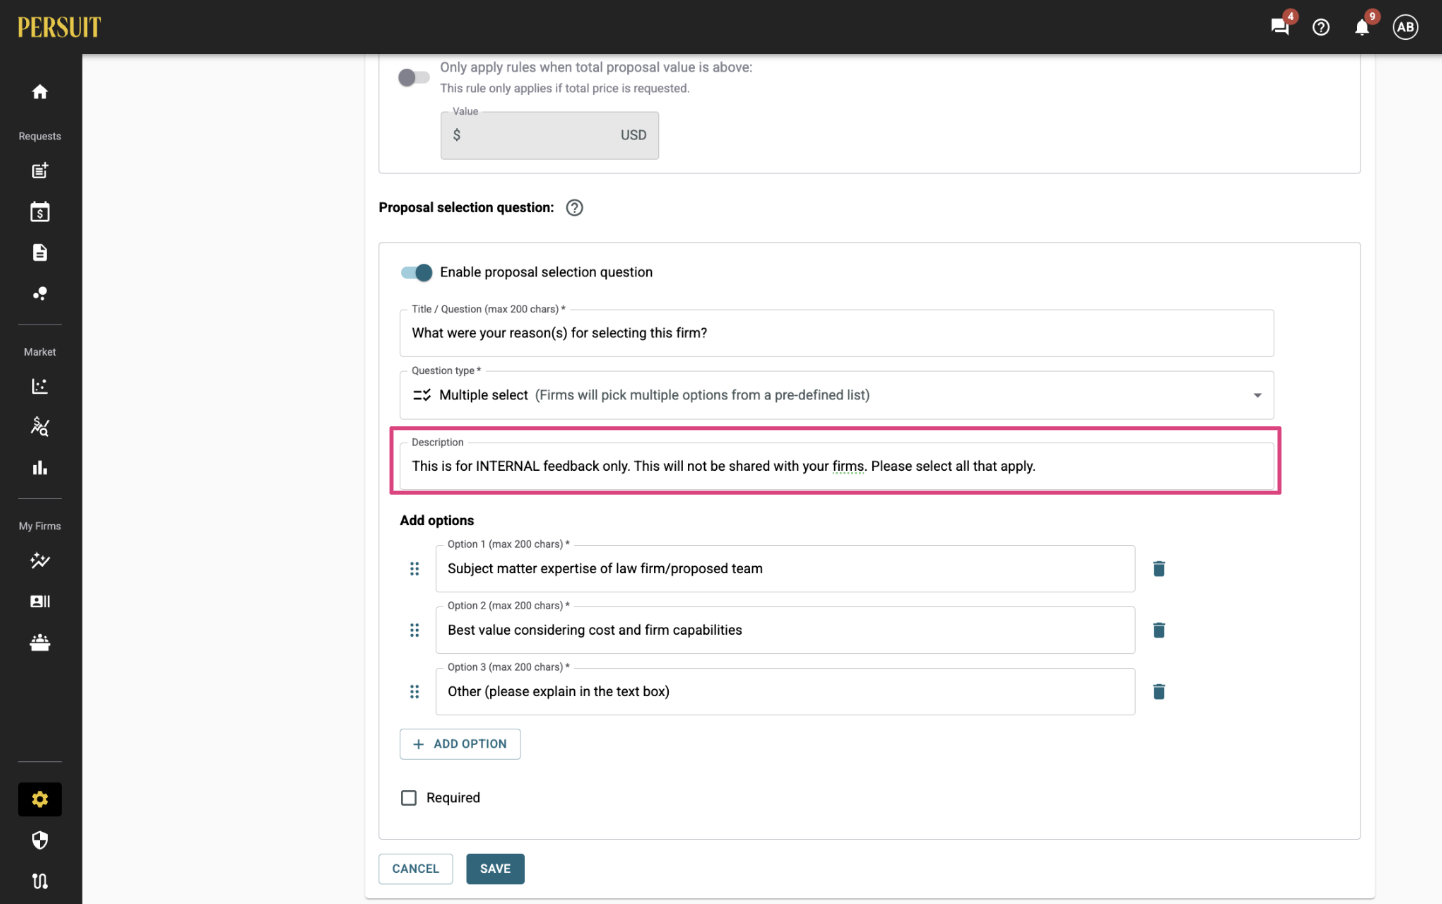The width and height of the screenshot is (1442, 904).
Task: Click the SAVE button
Action: click(495, 869)
